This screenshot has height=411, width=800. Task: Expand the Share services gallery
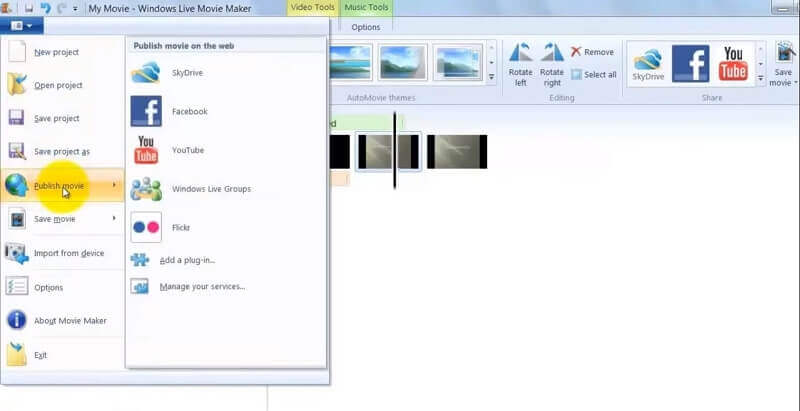pos(761,78)
